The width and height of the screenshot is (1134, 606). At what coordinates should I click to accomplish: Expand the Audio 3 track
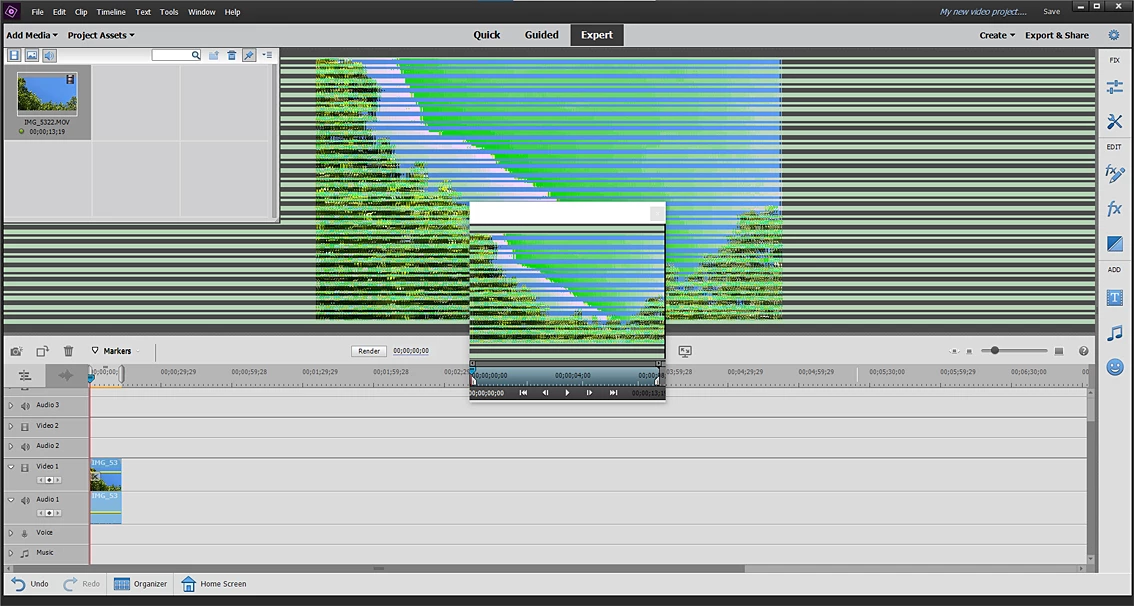11,406
